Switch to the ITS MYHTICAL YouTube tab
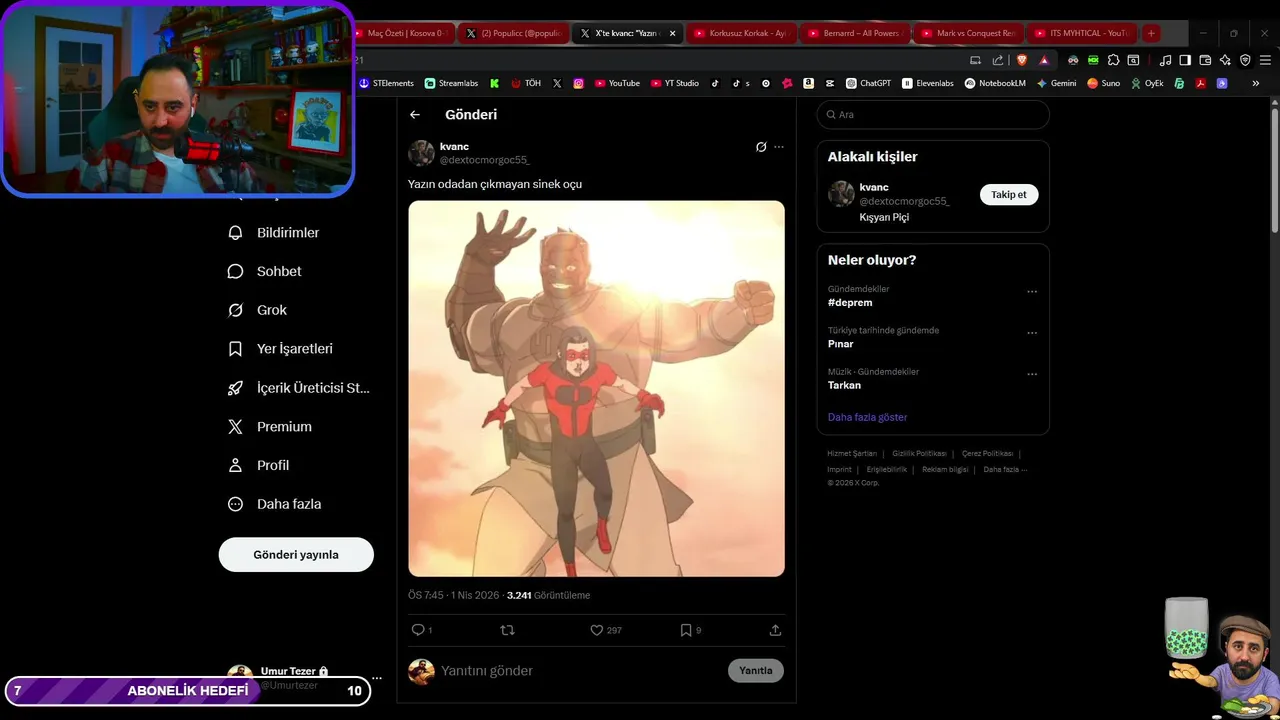Viewport: 1280px width, 720px height. 1083,33
